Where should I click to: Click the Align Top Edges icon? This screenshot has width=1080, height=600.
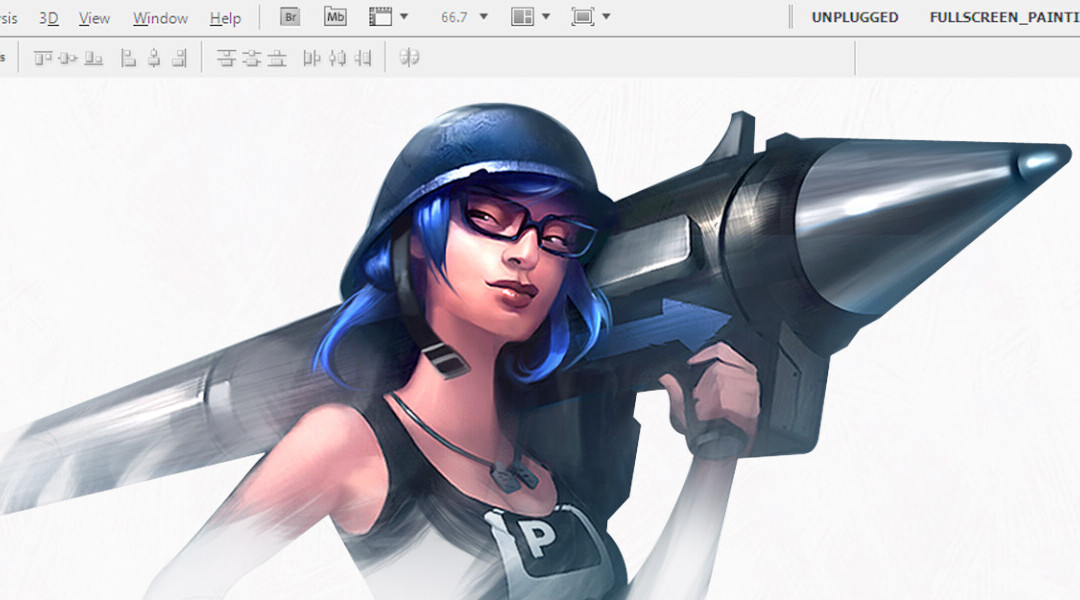[43, 58]
